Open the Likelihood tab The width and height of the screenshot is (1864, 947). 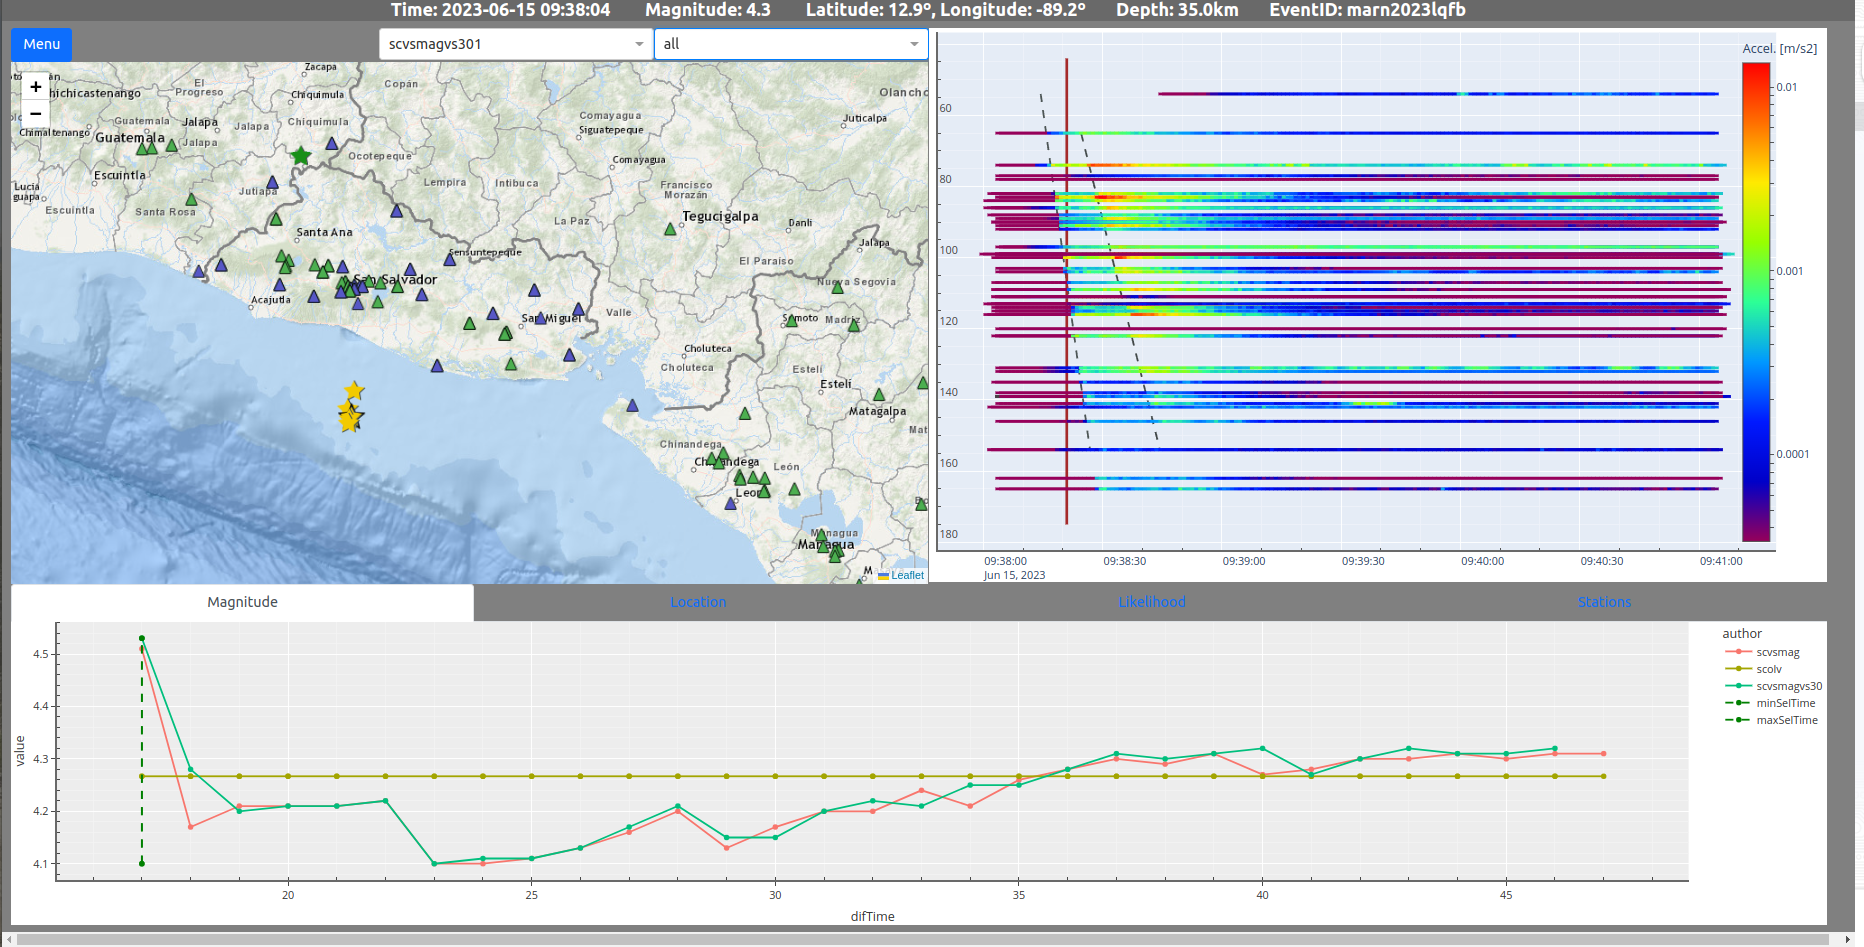click(1151, 602)
